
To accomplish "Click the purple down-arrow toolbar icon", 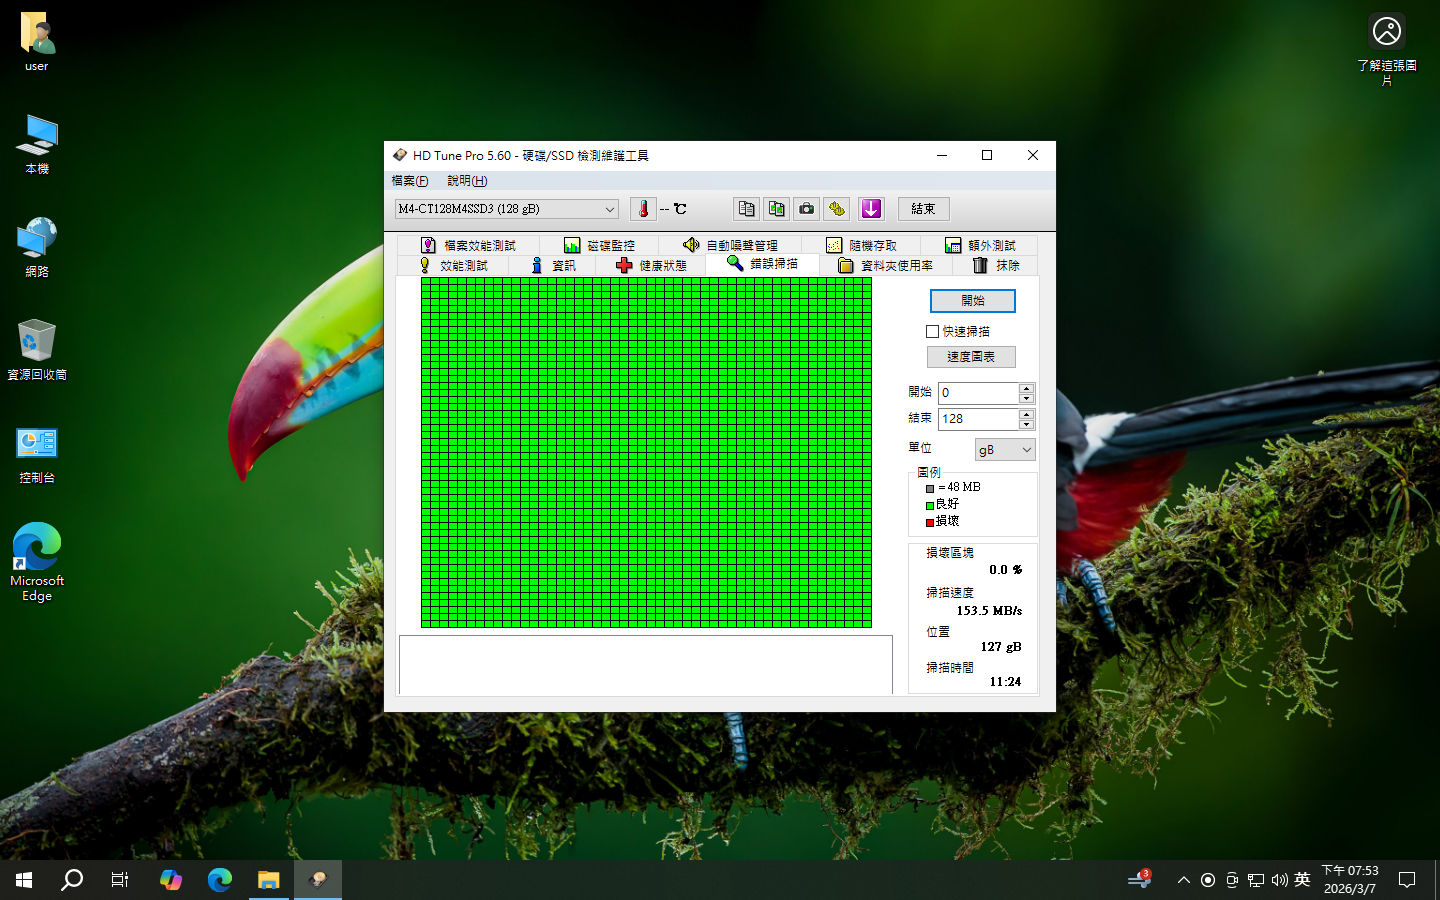I will point(871,209).
